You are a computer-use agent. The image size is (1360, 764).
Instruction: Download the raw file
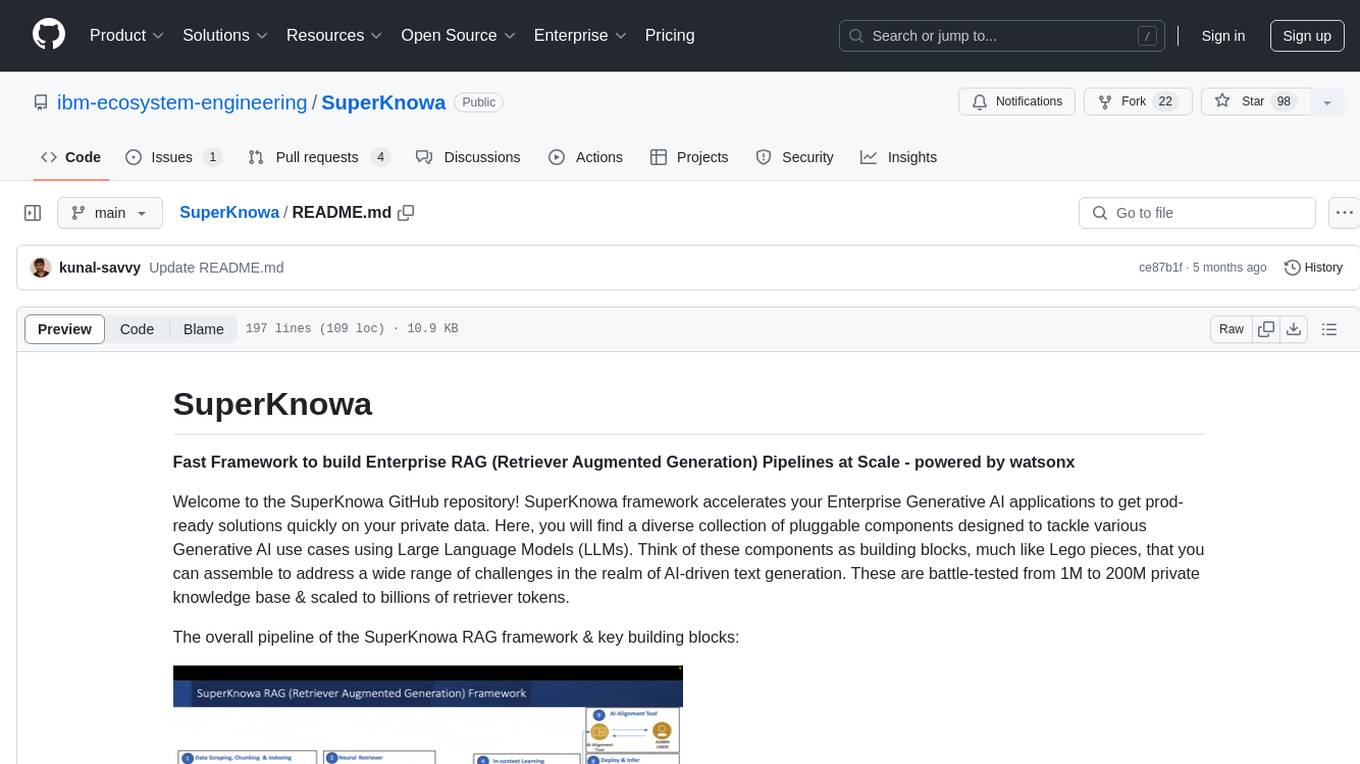pos(1294,329)
